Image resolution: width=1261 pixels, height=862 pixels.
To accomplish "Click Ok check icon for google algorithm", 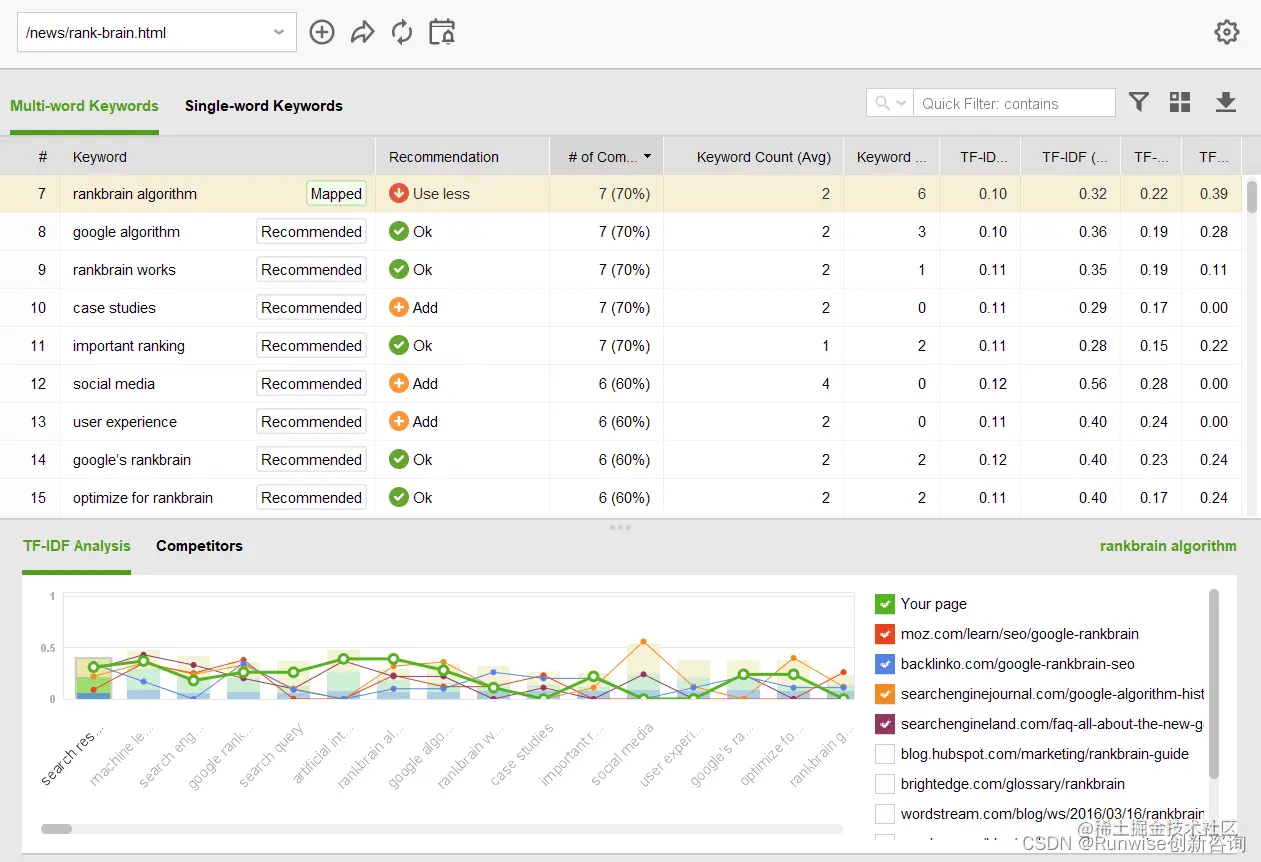I will (399, 232).
